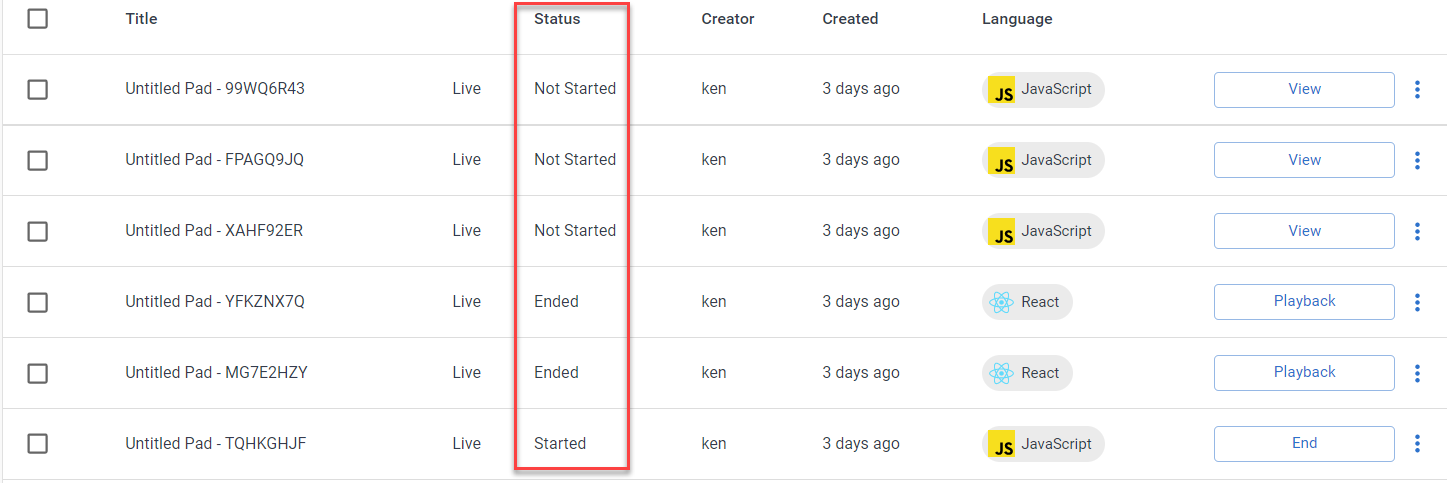This screenshot has height=483, width=1447.
Task: Open the three-dot menu for pad FPAGQ9JQ
Action: coord(1417,160)
